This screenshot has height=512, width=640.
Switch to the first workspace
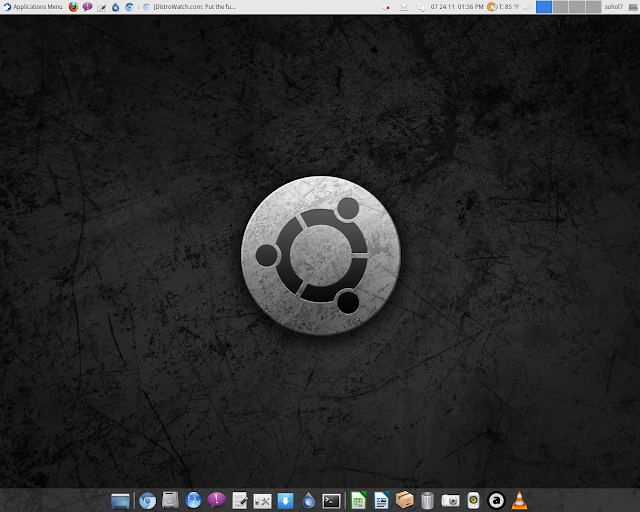click(544, 7)
